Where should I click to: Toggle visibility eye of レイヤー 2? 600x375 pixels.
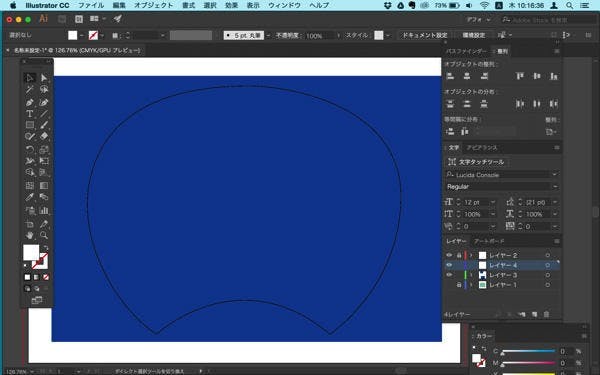(449, 255)
